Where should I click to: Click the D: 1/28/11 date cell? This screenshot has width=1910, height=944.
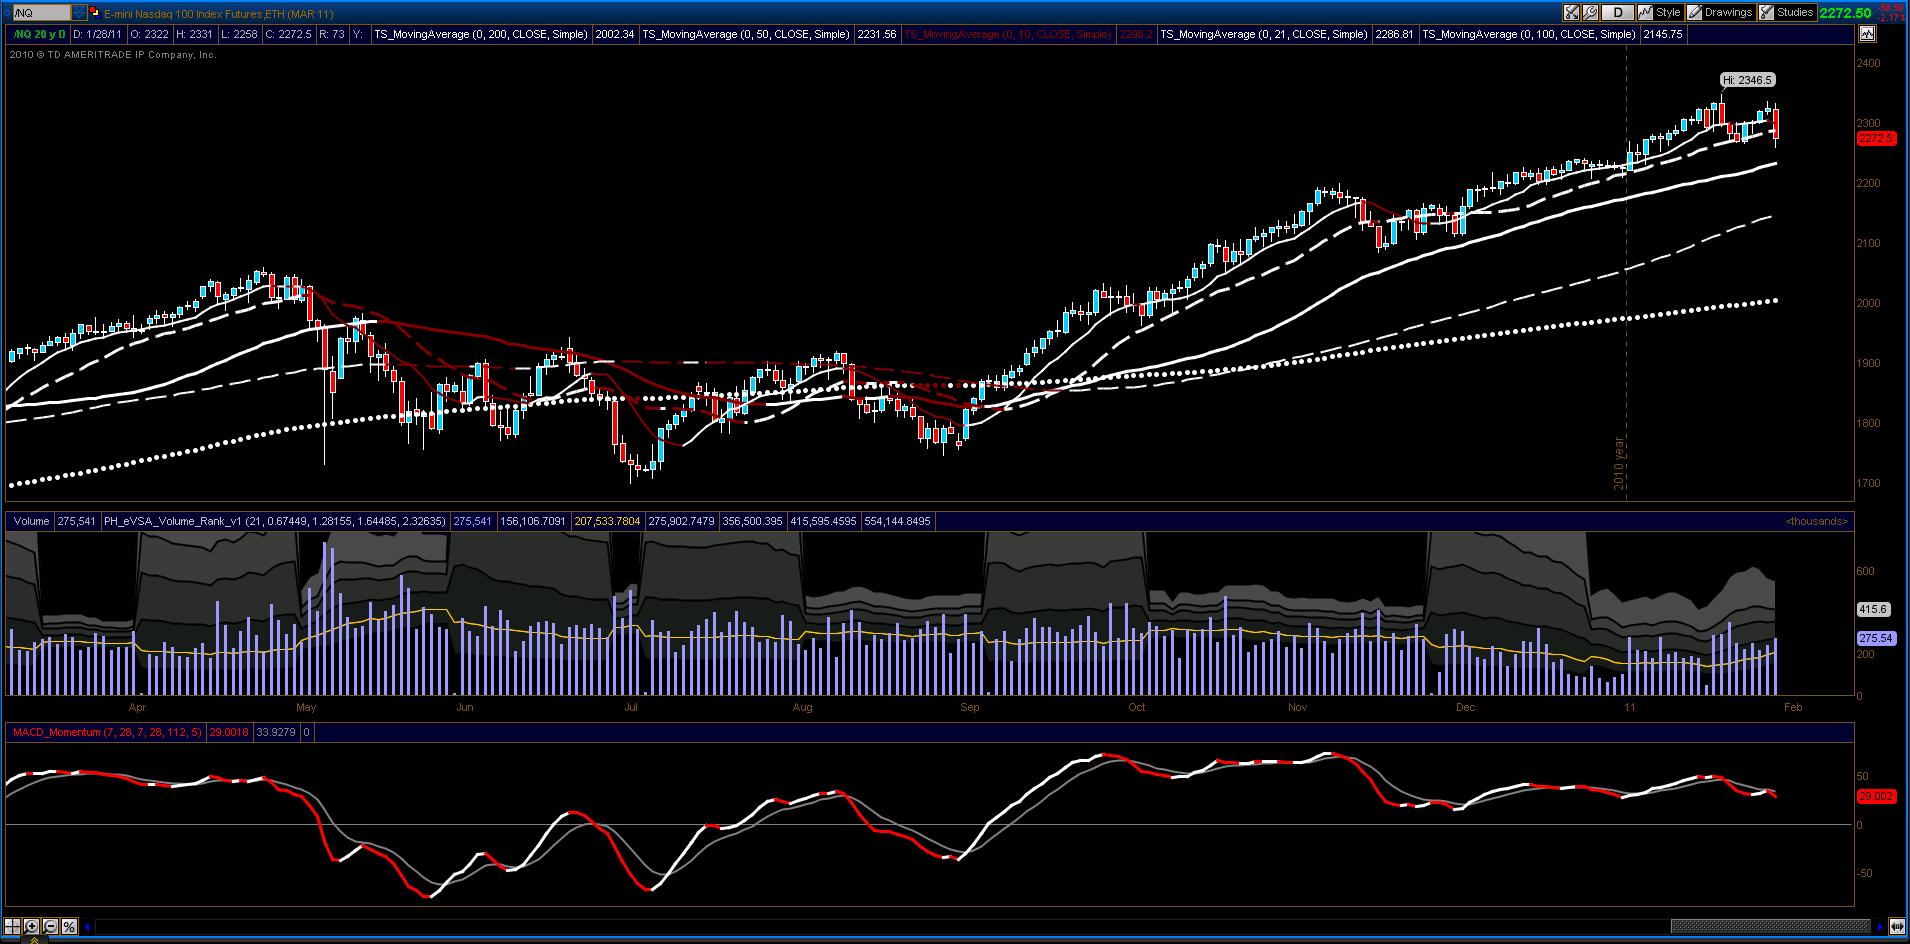point(98,34)
